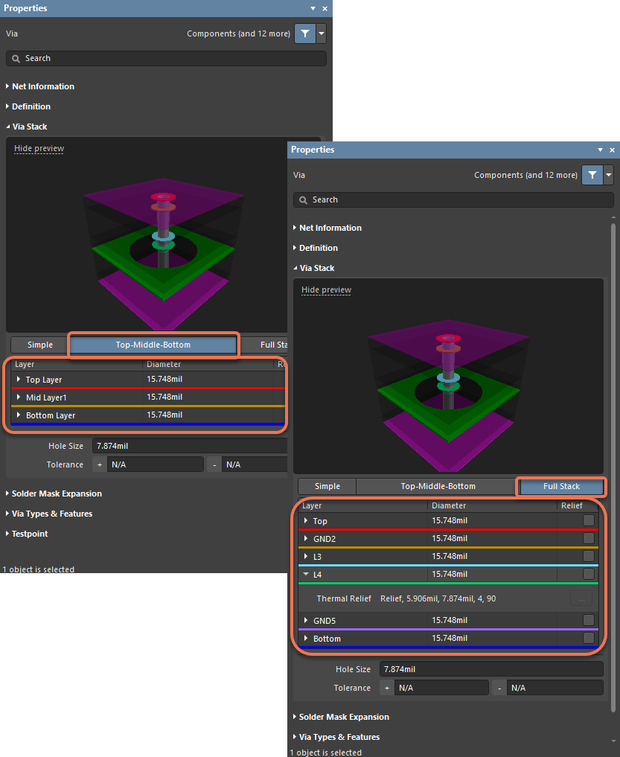The width and height of the screenshot is (620, 757).
Task: Click the selection filter funnel icon in front panel
Action: coord(593,175)
